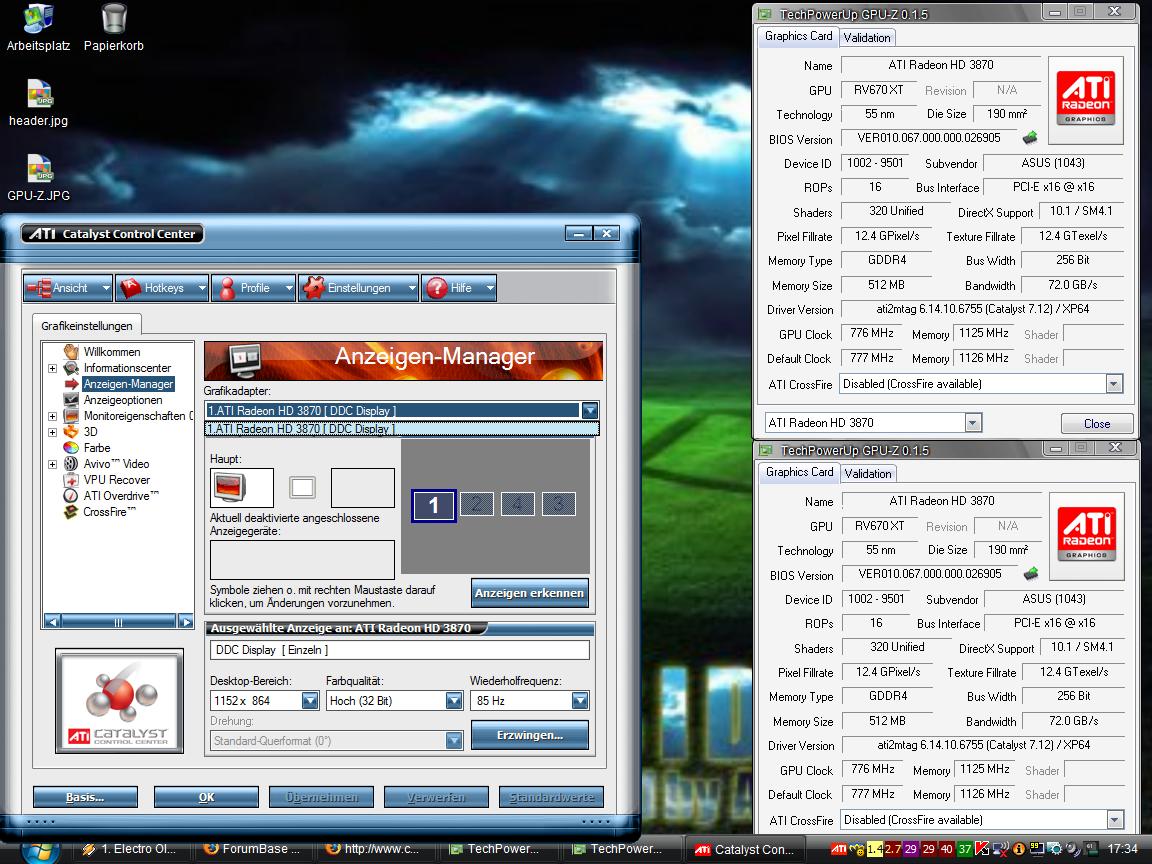
Task: Select display 1 box in layout area
Action: (x=433, y=505)
